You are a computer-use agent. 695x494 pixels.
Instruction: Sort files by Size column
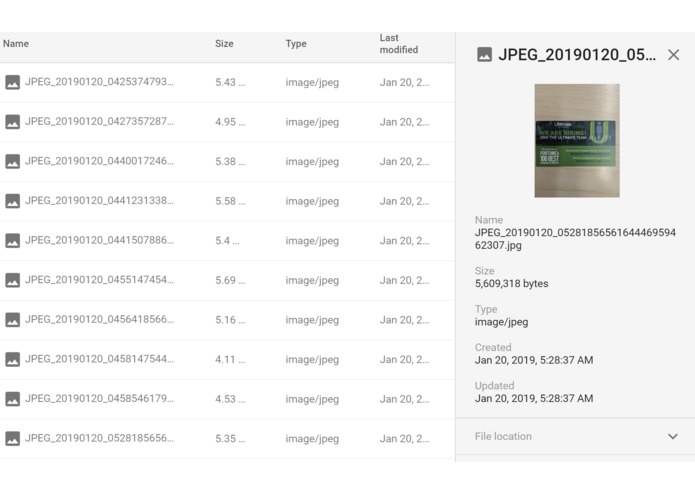tap(224, 43)
